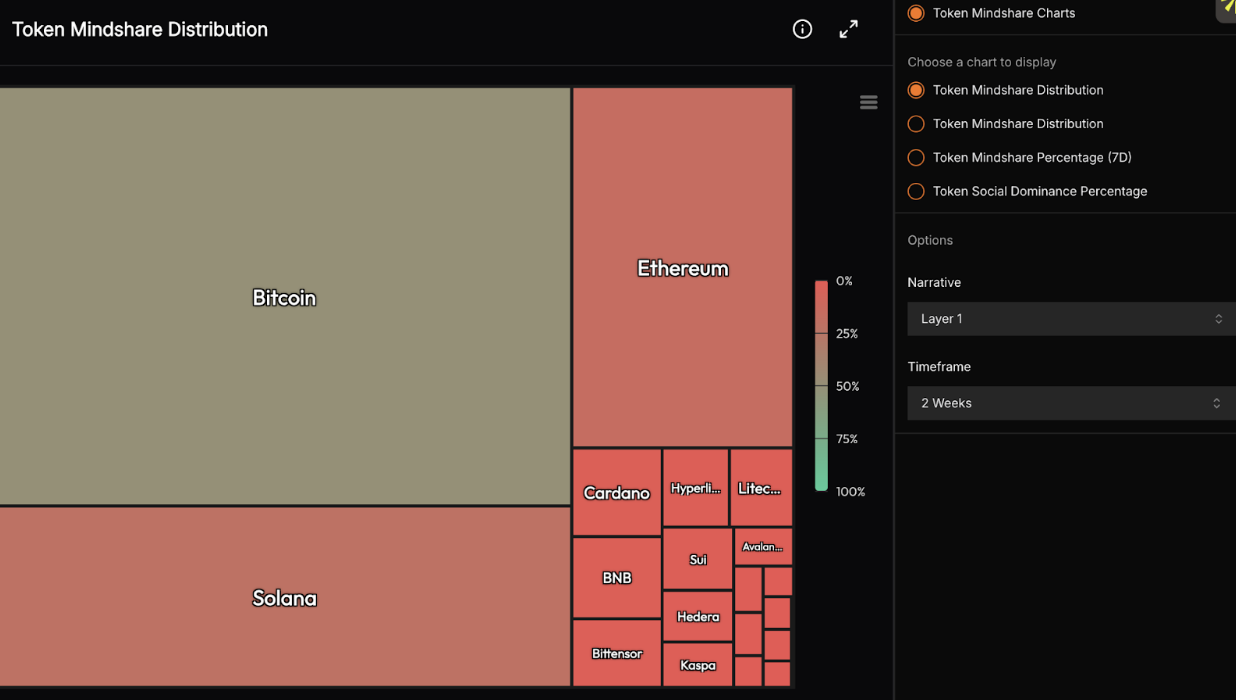The width and height of the screenshot is (1236, 700).
Task: Pick the unselected Token Mindshare Distribution radio
Action: coord(916,124)
